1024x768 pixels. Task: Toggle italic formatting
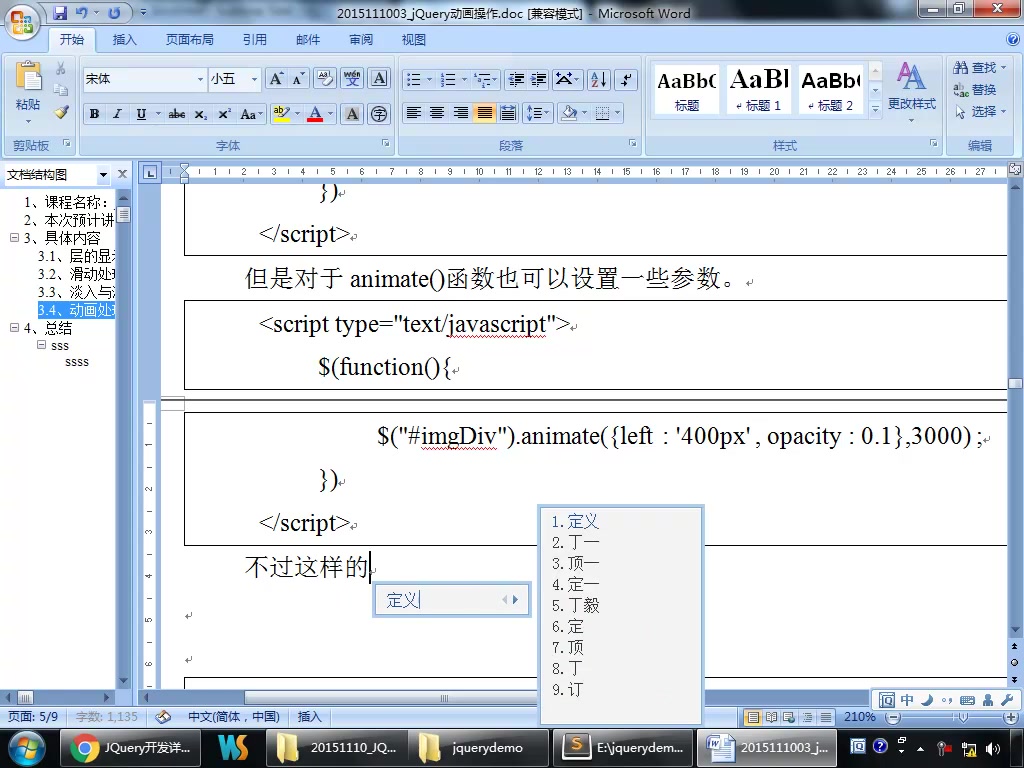pyautogui.click(x=117, y=113)
